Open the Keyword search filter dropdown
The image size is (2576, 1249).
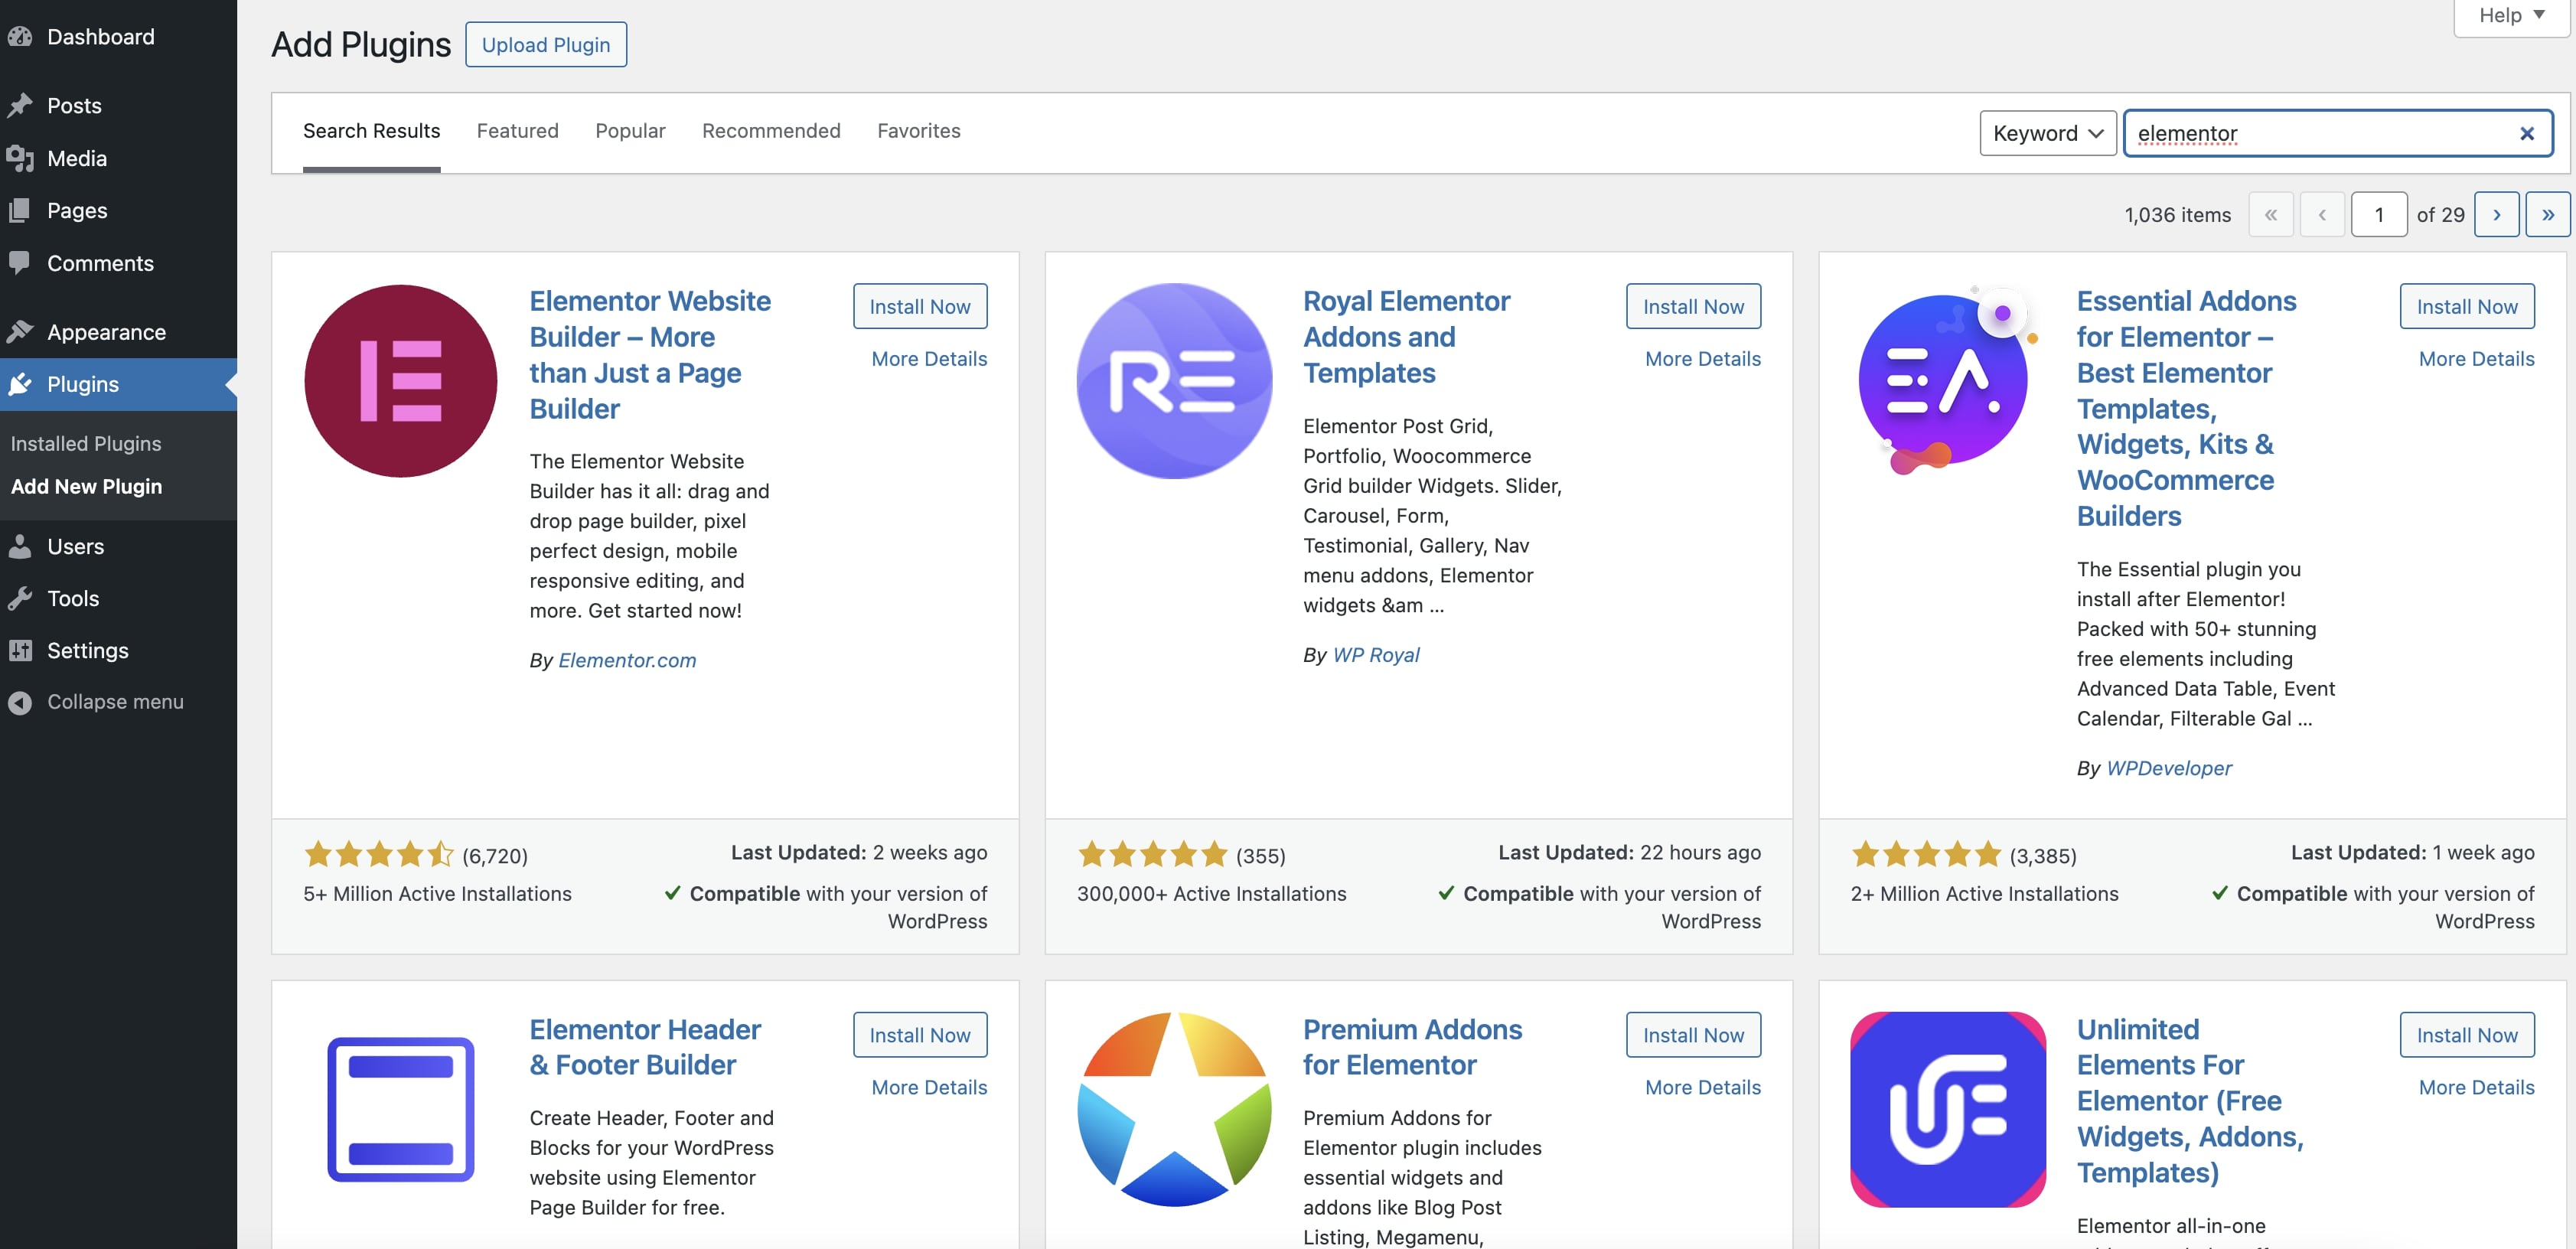click(2047, 133)
